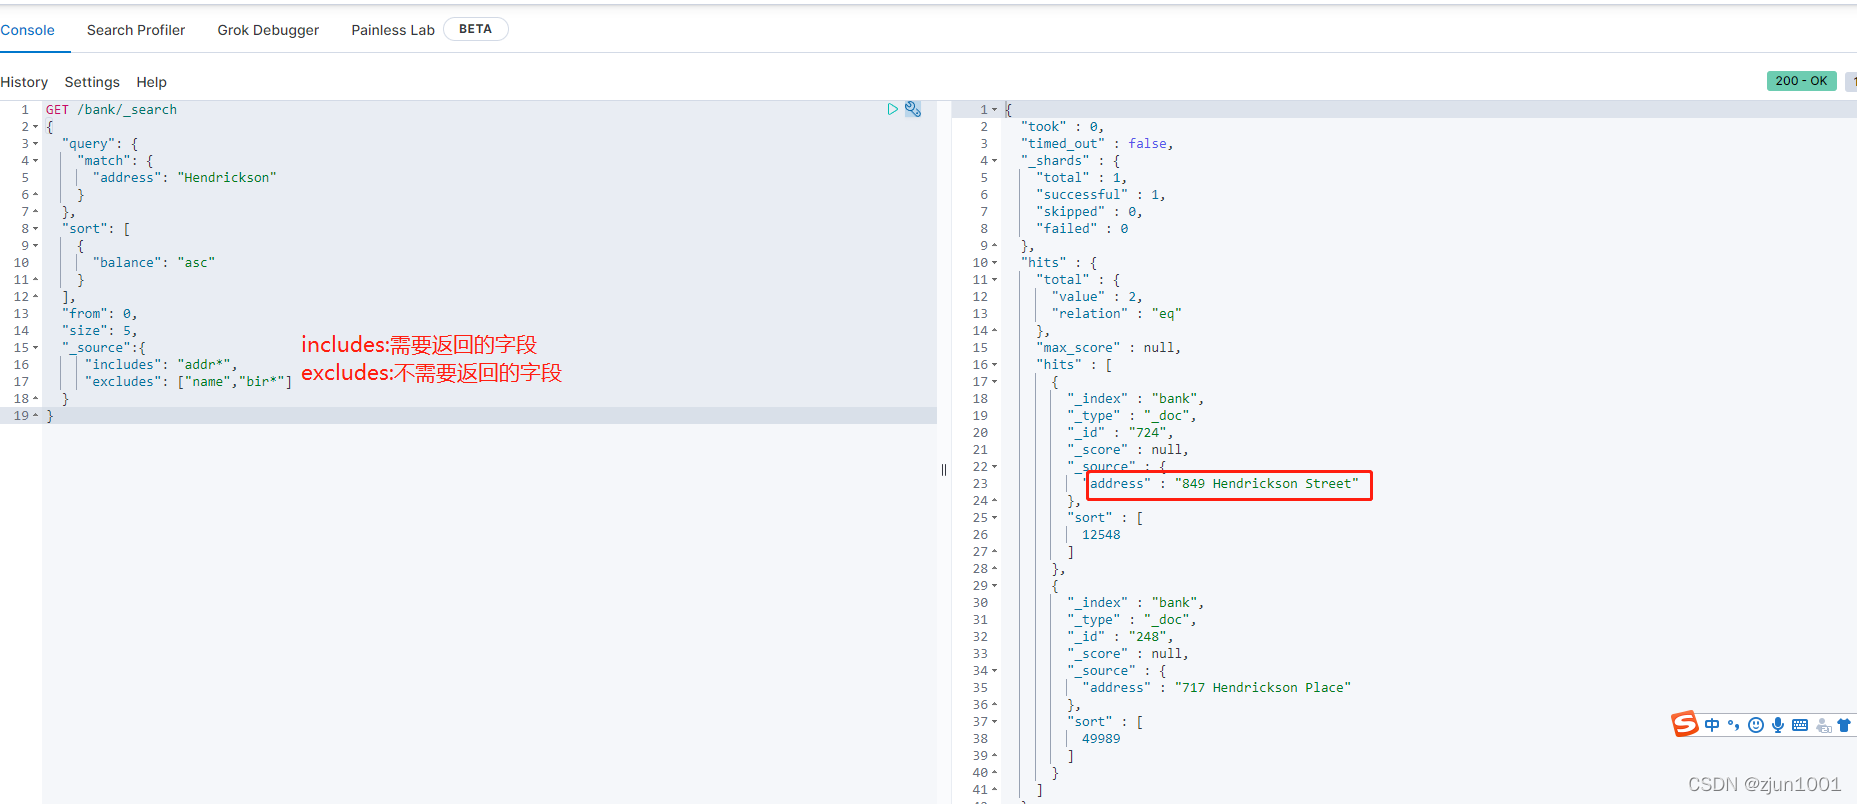The height and width of the screenshot is (804, 1857).
Task: Click the "from": 0 line in request
Action: click(x=100, y=314)
